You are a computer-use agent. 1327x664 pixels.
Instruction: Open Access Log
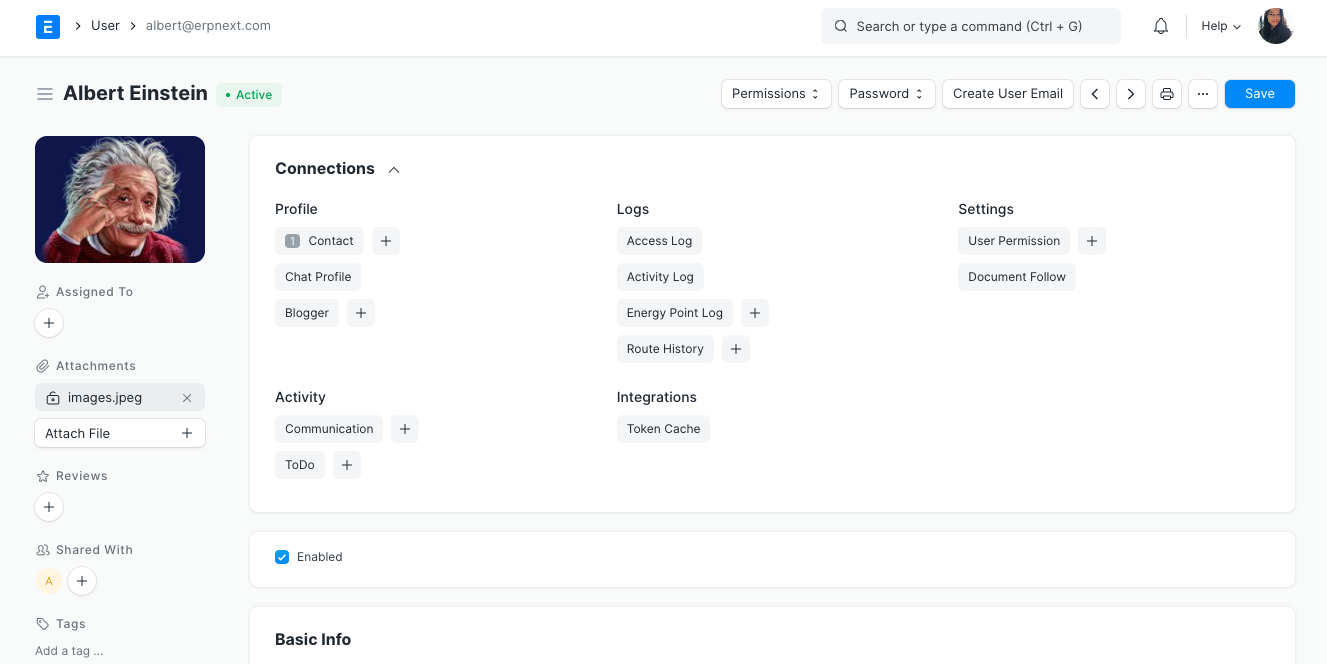[659, 241]
